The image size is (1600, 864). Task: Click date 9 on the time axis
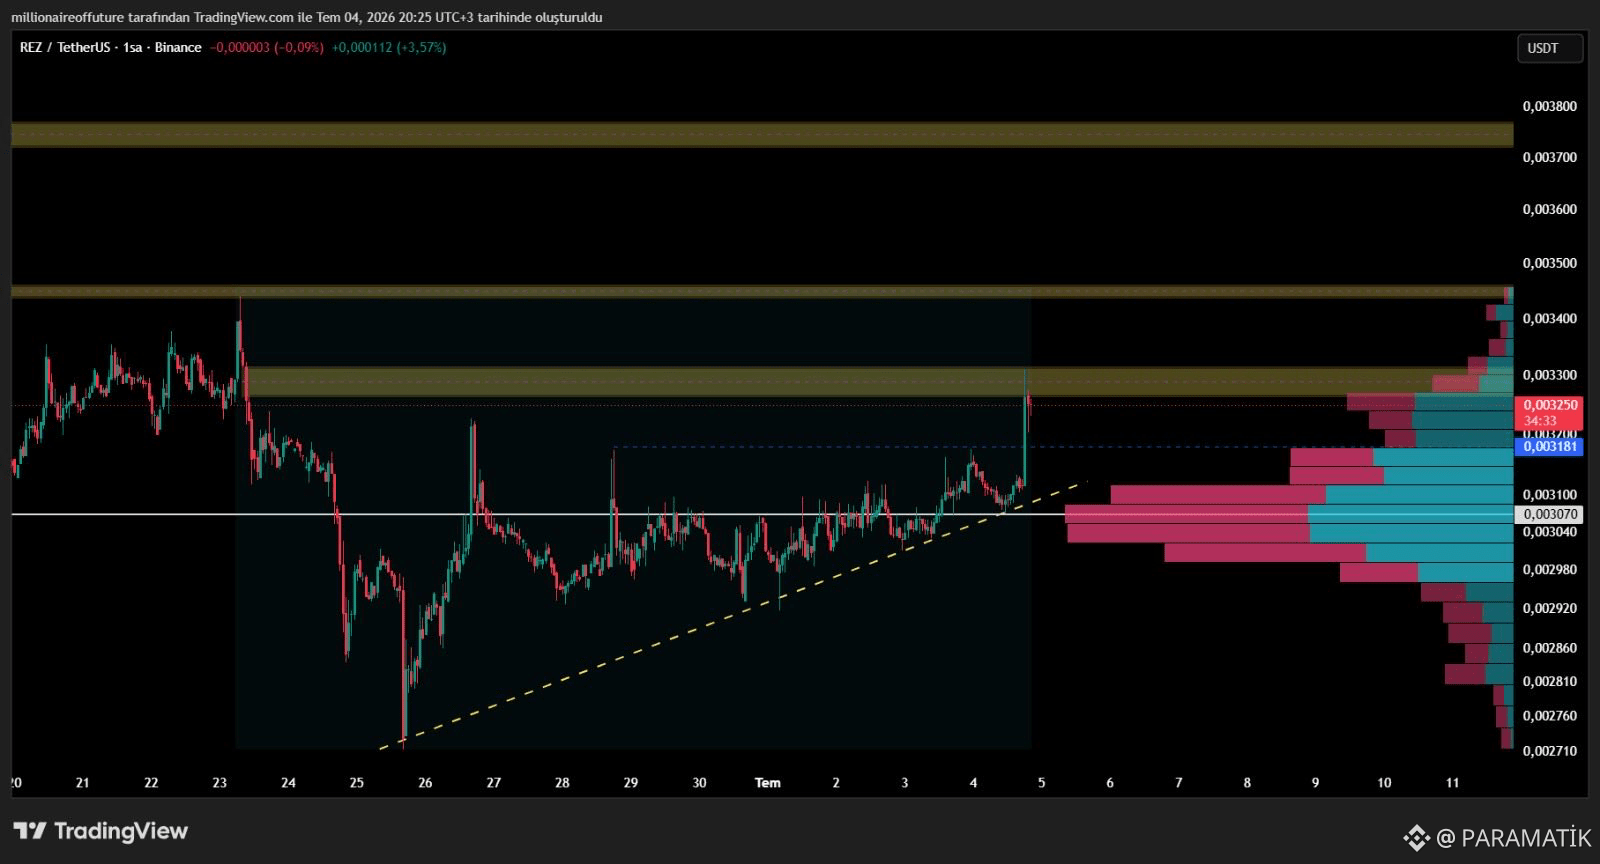tap(1315, 783)
